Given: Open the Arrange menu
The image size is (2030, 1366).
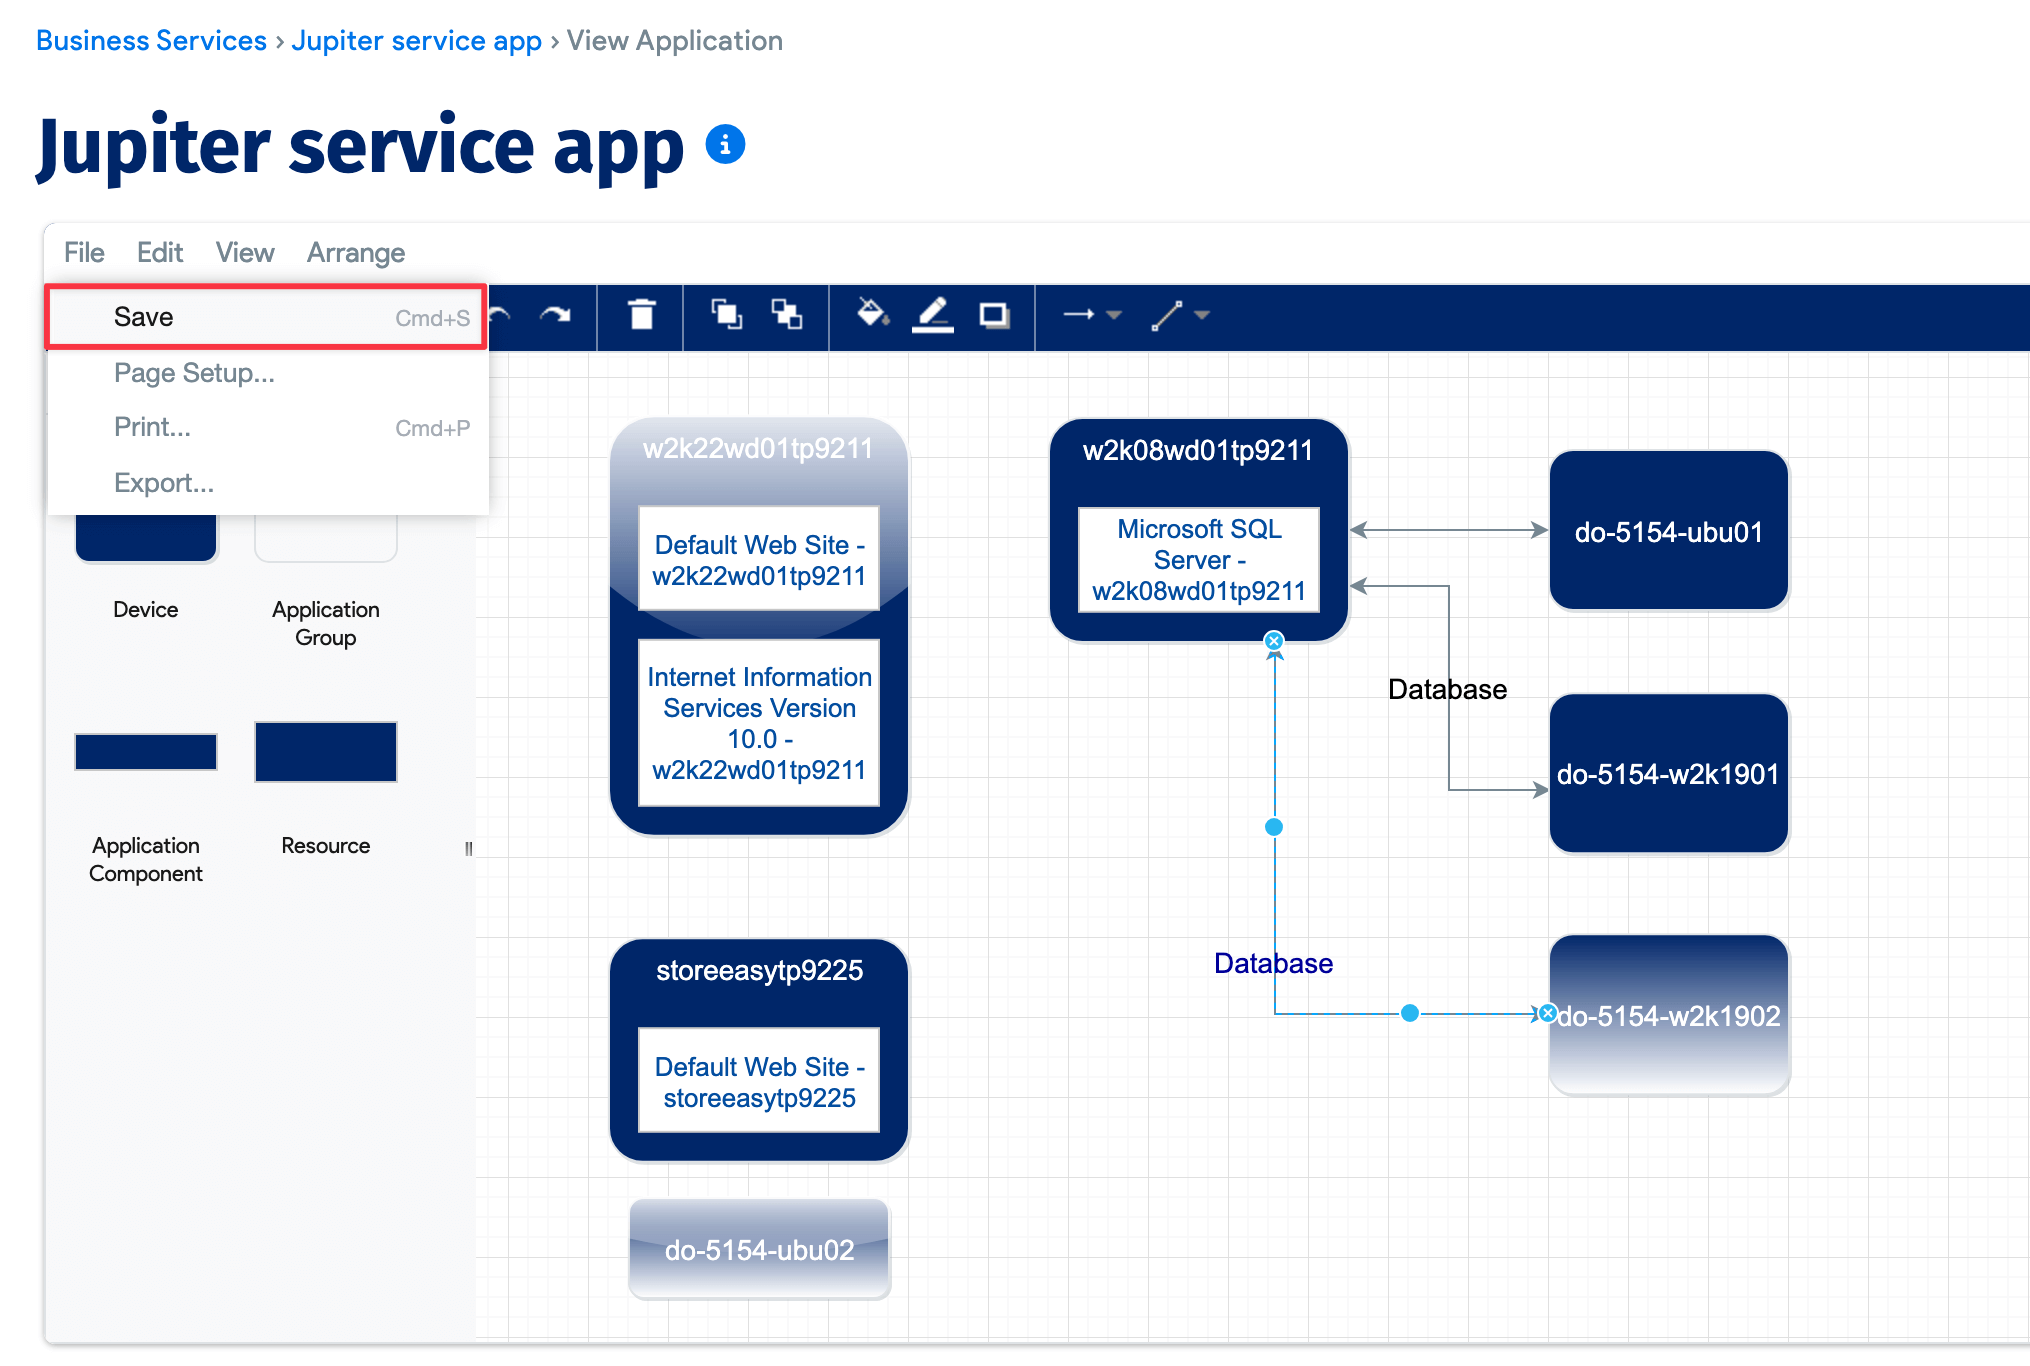Looking at the screenshot, I should pyautogui.click(x=355, y=253).
